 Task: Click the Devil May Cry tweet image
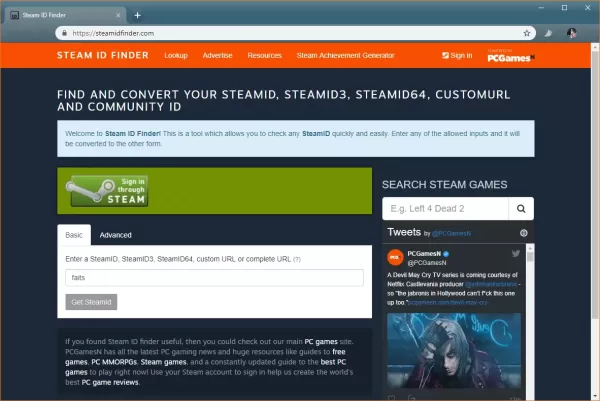pyautogui.click(x=454, y=350)
